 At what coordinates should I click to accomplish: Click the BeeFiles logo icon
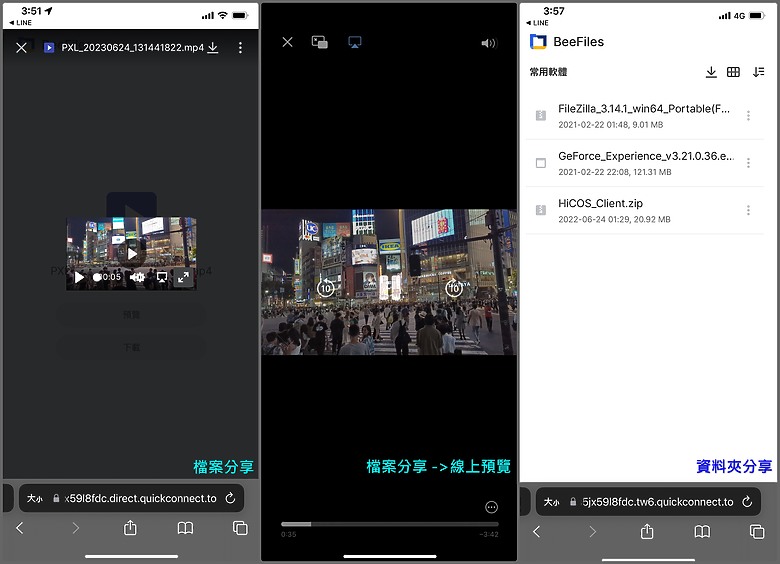coord(538,42)
